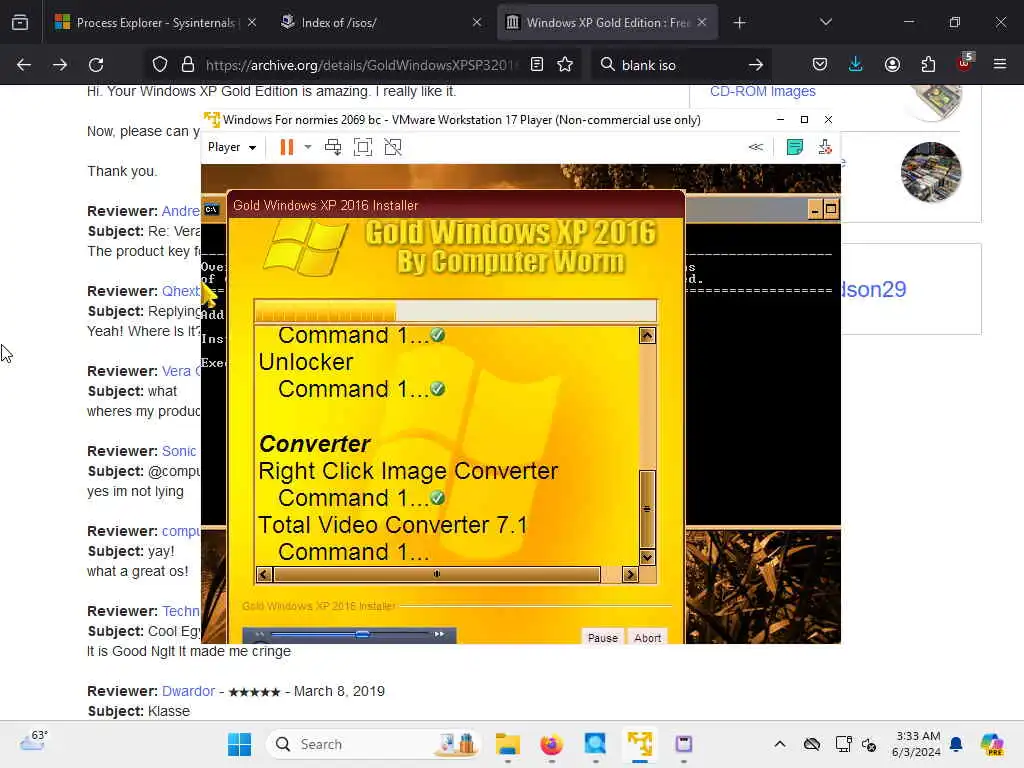List all tabs with the chevron

tap(825, 22)
